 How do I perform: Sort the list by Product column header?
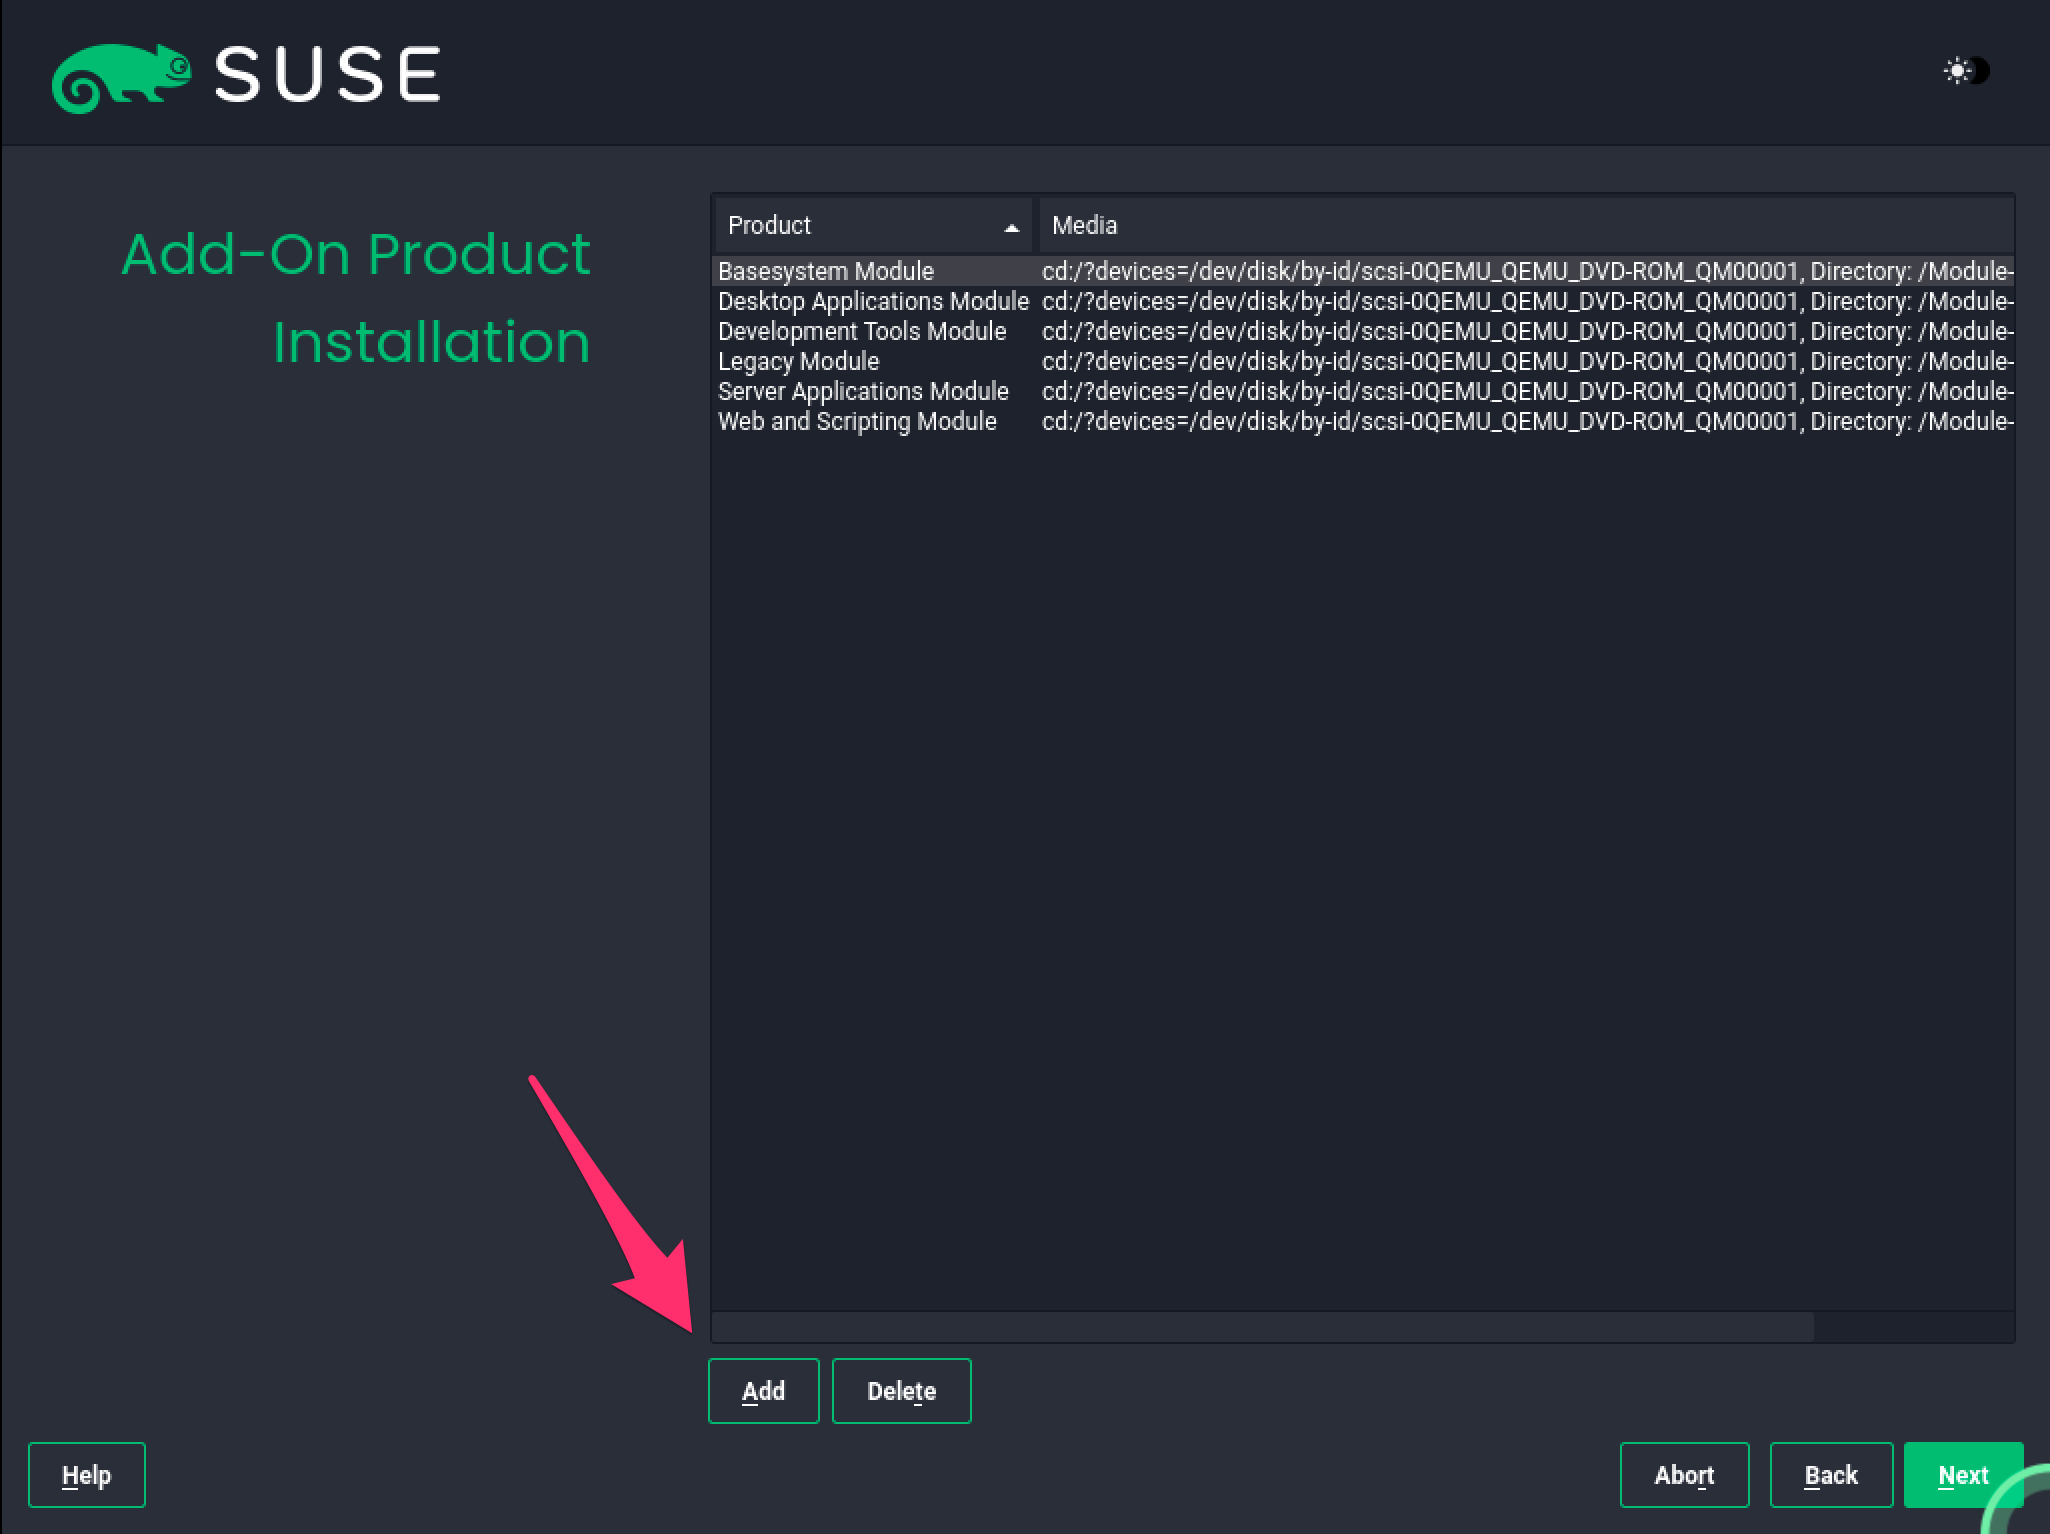point(873,225)
